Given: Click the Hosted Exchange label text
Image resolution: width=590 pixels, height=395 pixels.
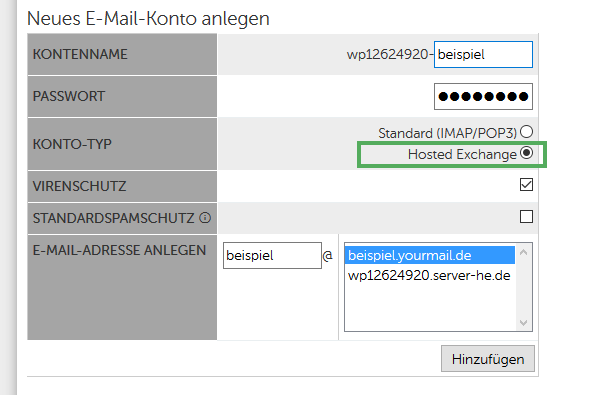Looking at the screenshot, I should (462, 154).
